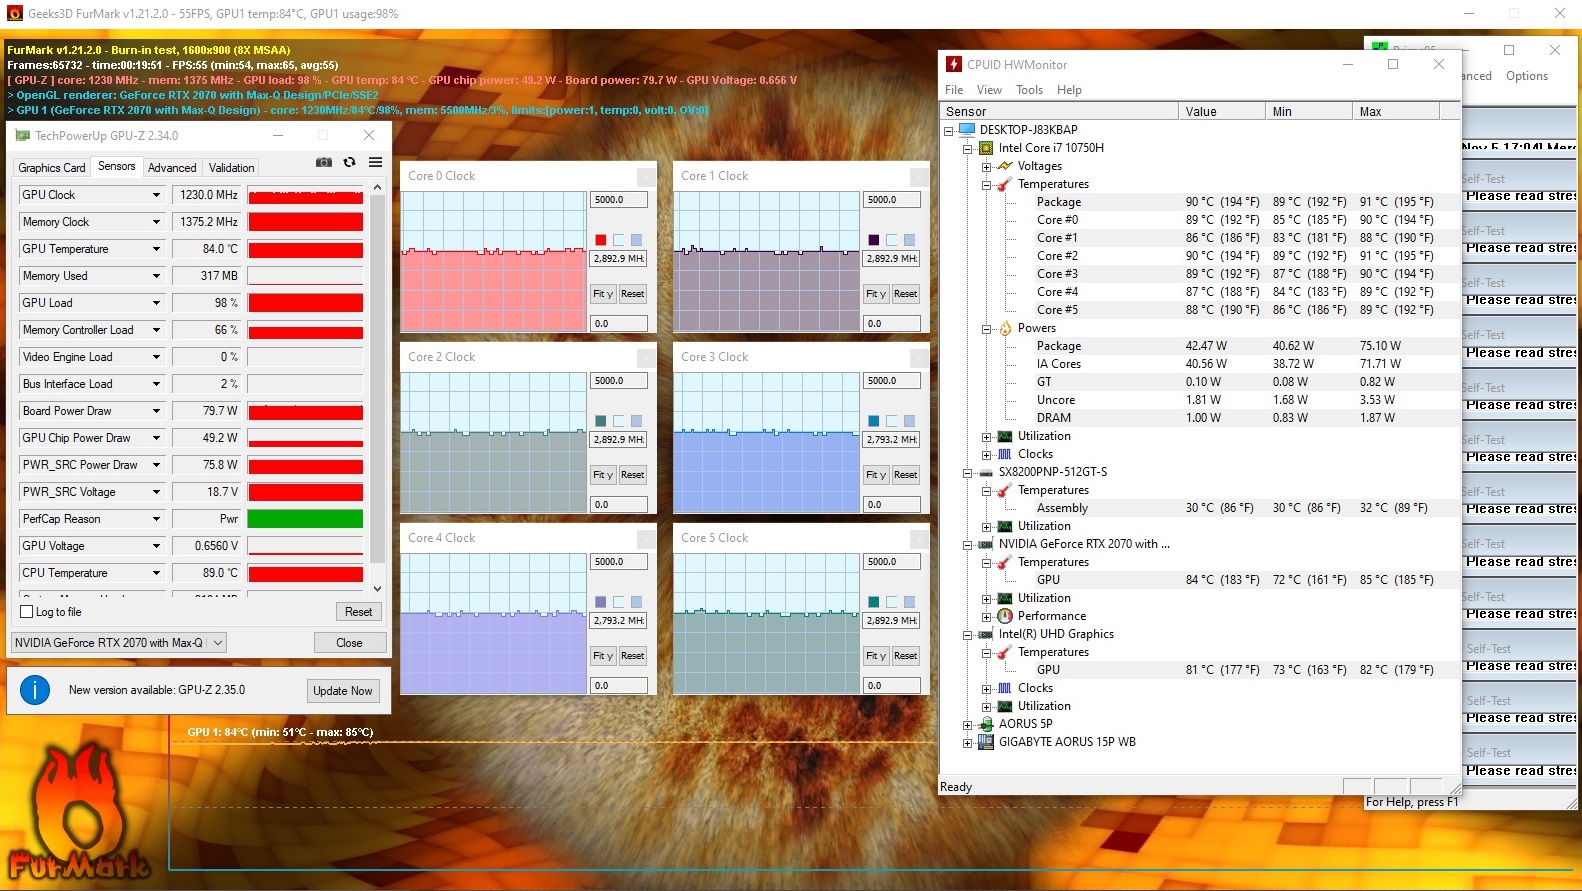
Task: Open Options menu in the background window
Action: tap(1526, 76)
